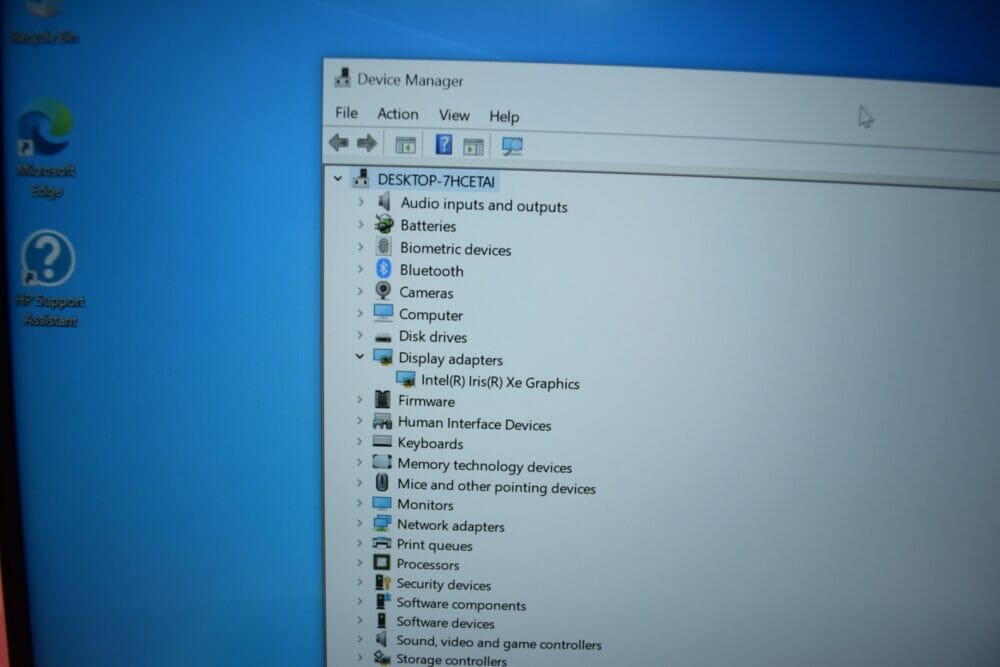Click the Keyboards category icon
The height and width of the screenshot is (667, 1000).
pos(382,441)
